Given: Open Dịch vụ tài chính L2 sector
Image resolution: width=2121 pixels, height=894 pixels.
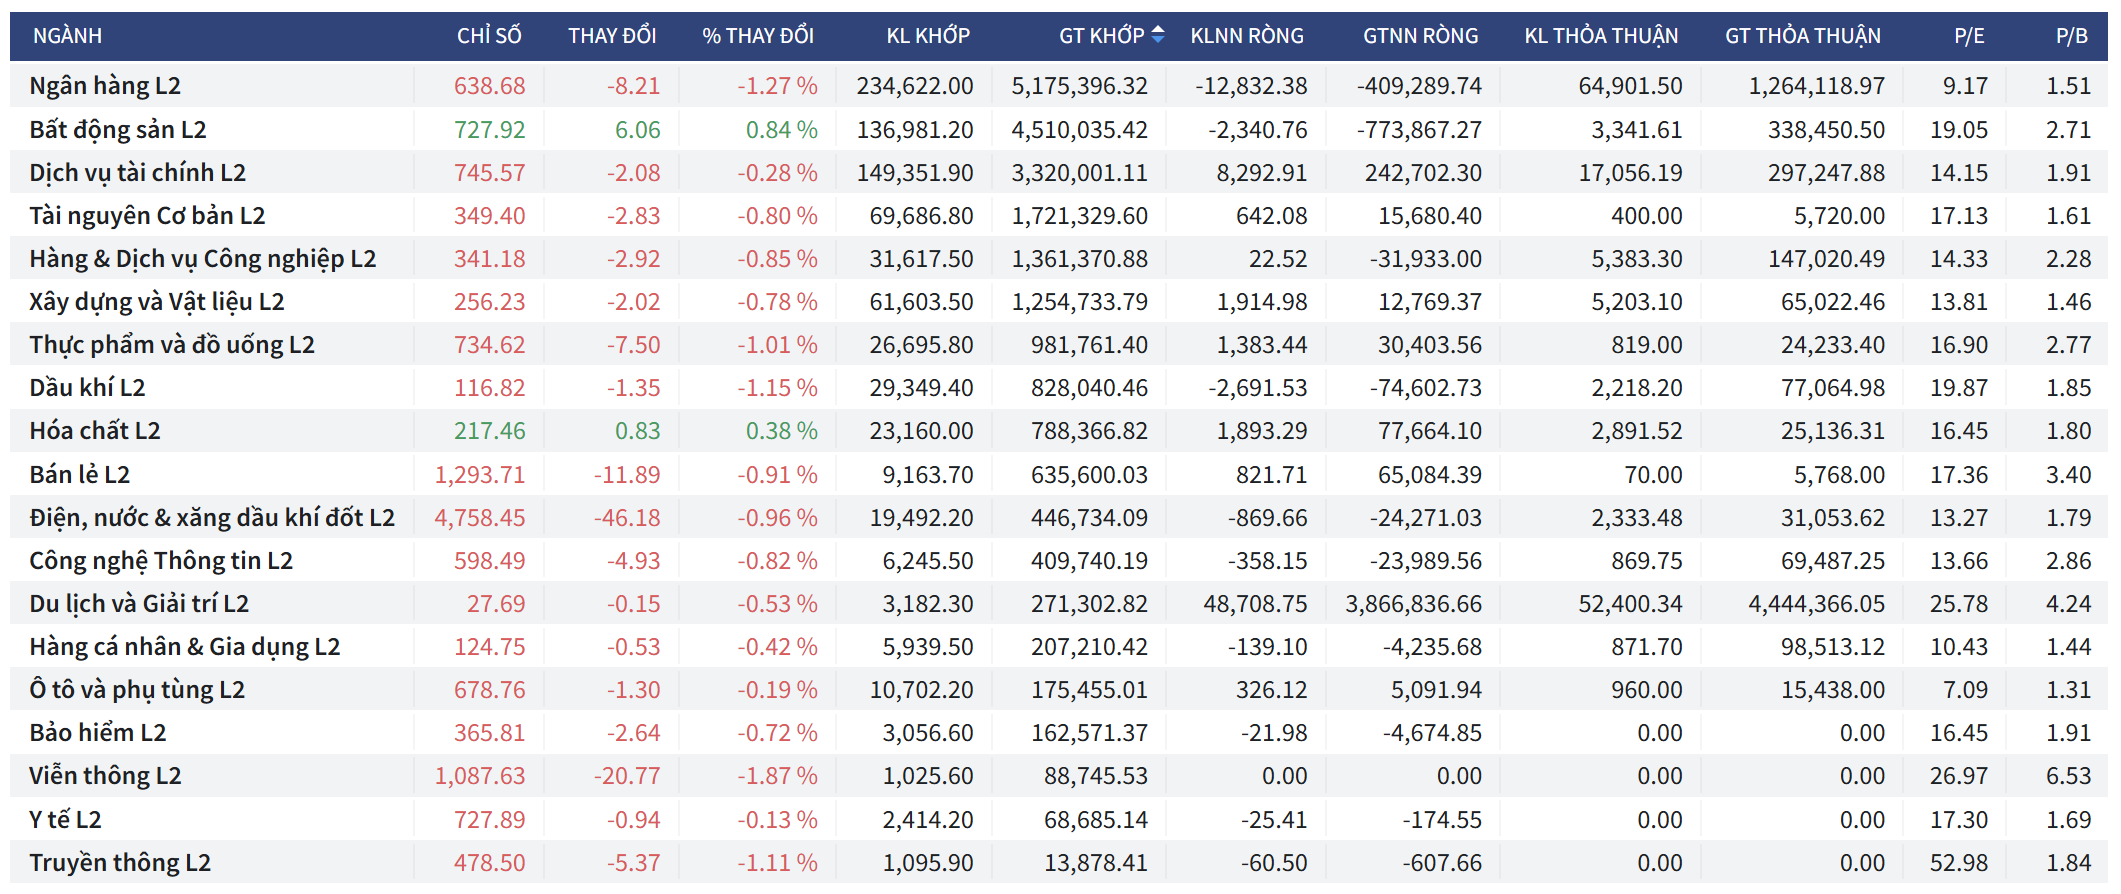Looking at the screenshot, I should pos(137,173).
